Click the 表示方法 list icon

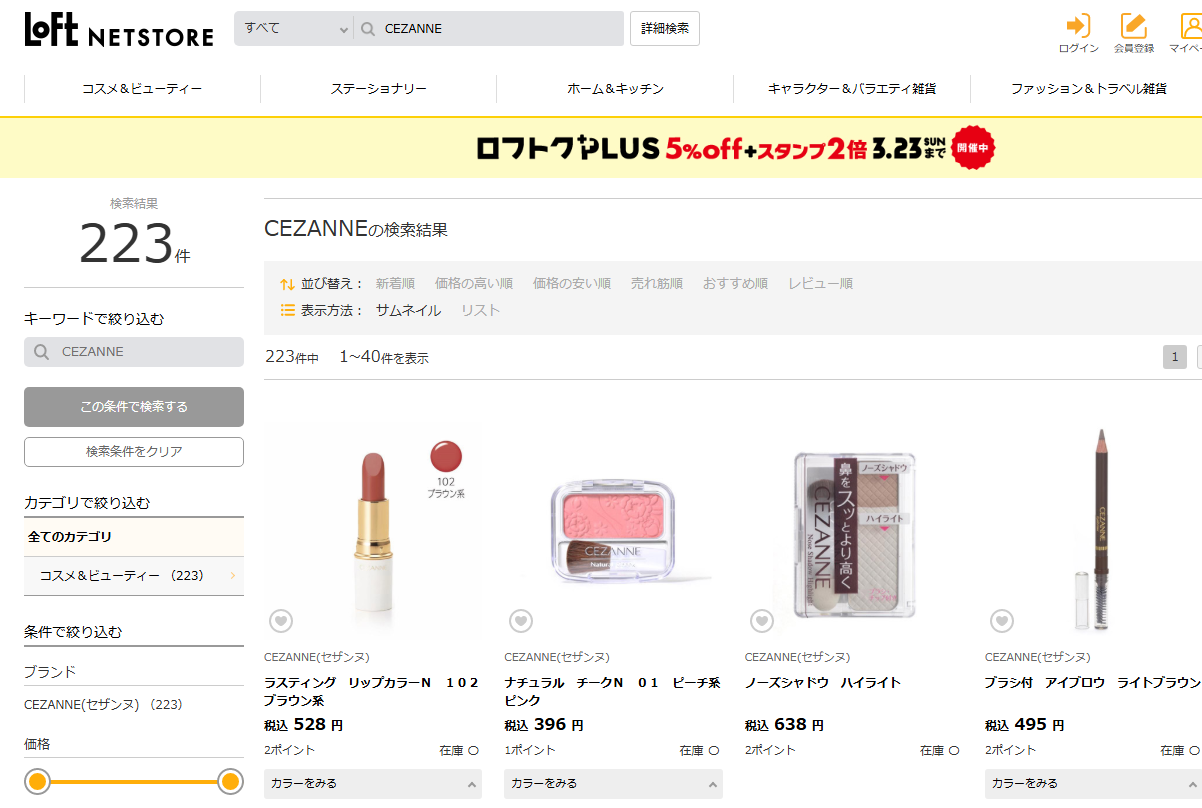point(287,310)
